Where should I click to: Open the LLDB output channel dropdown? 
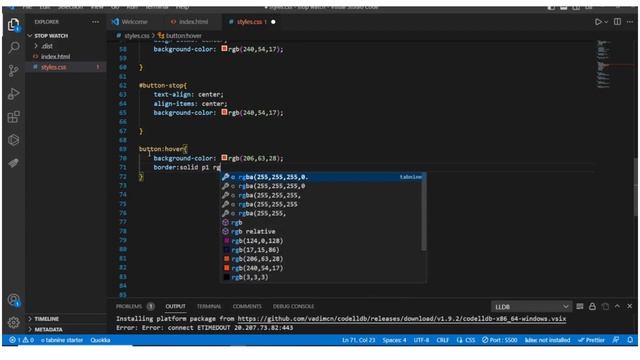(x=531, y=307)
